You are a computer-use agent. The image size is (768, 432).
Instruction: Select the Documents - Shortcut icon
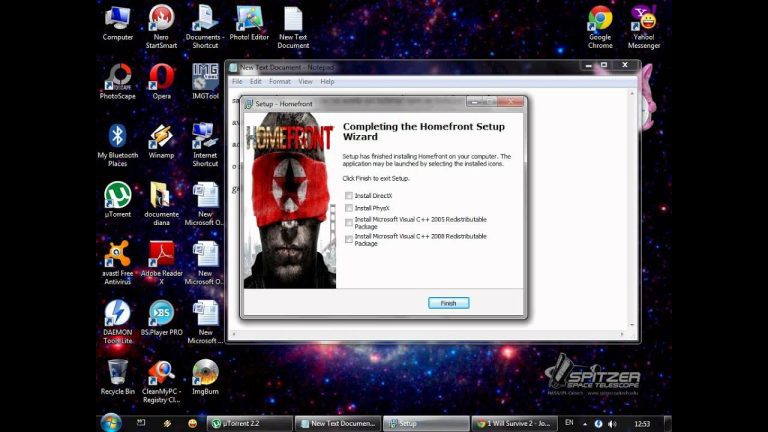point(205,26)
